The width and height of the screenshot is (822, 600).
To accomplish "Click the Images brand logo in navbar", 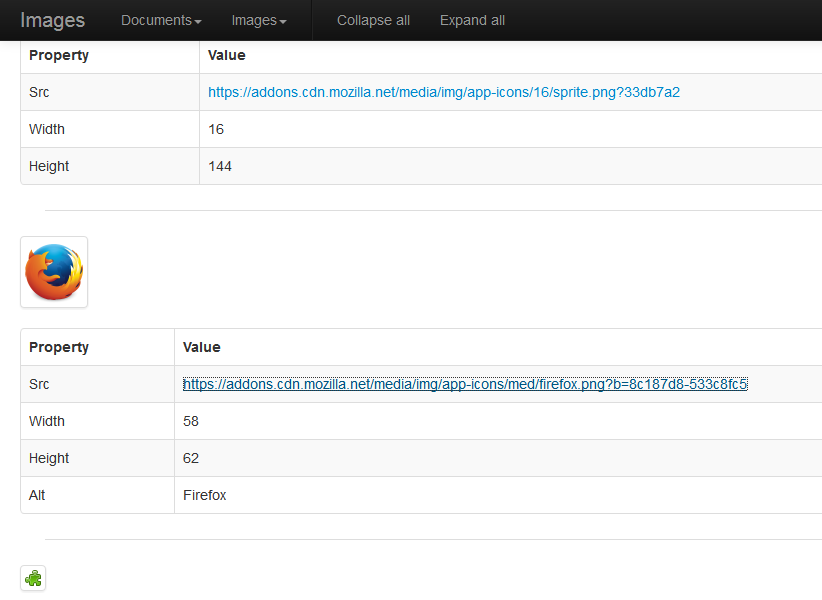I will (x=52, y=20).
